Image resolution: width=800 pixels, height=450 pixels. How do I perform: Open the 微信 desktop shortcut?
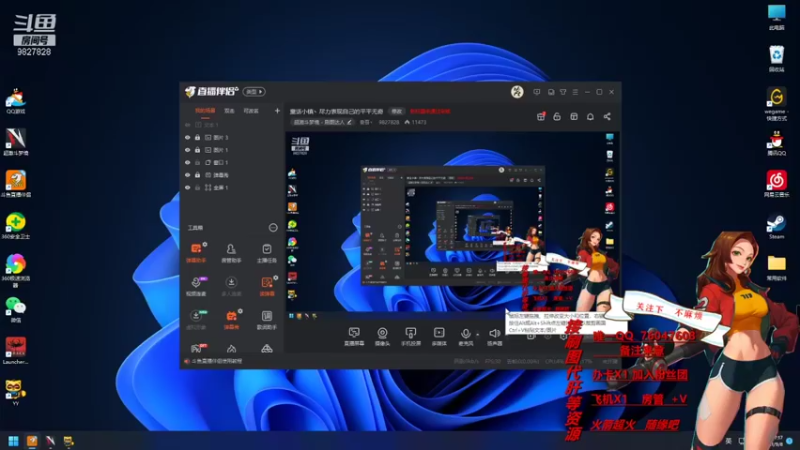tap(16, 309)
